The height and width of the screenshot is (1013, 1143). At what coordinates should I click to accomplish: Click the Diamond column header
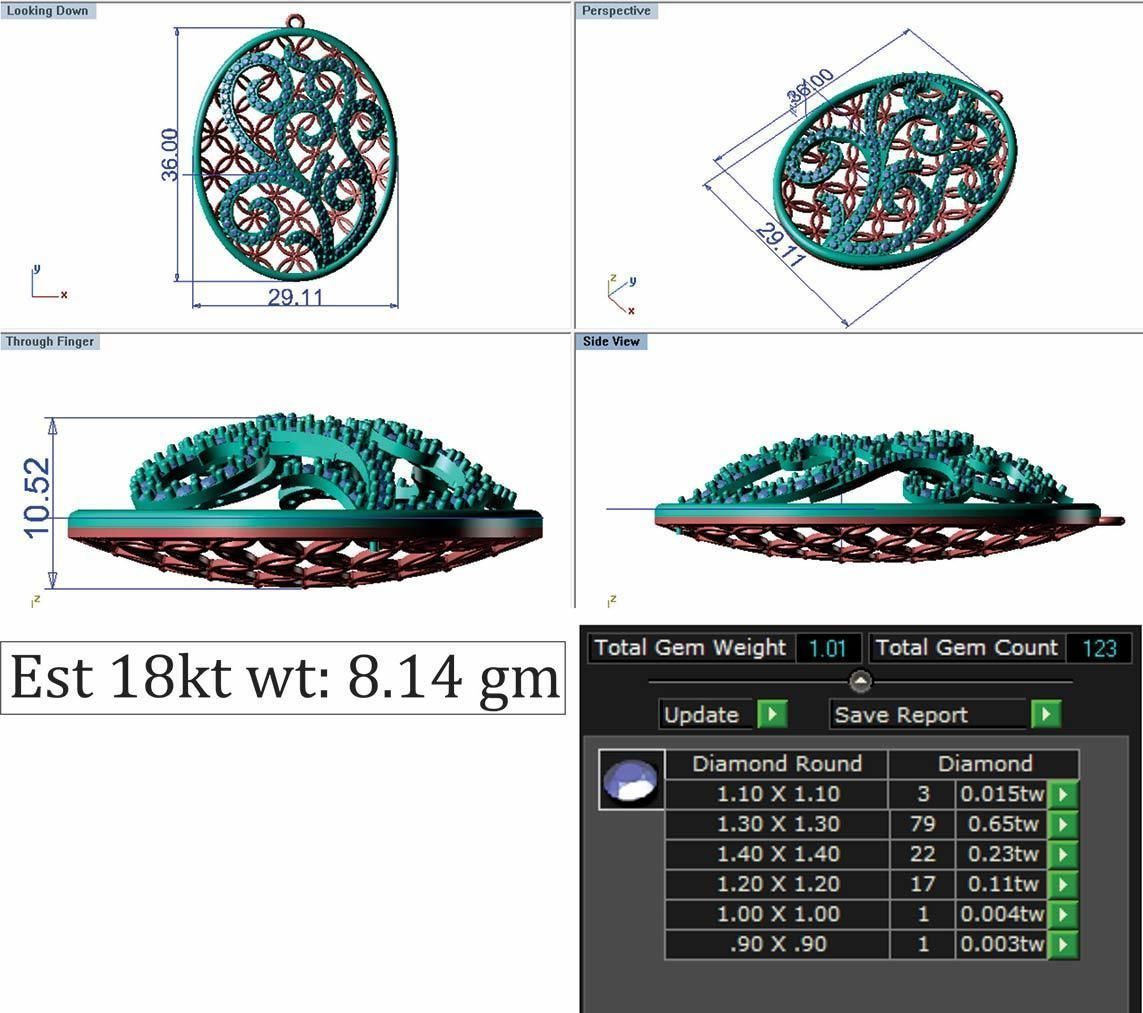[x=985, y=763]
